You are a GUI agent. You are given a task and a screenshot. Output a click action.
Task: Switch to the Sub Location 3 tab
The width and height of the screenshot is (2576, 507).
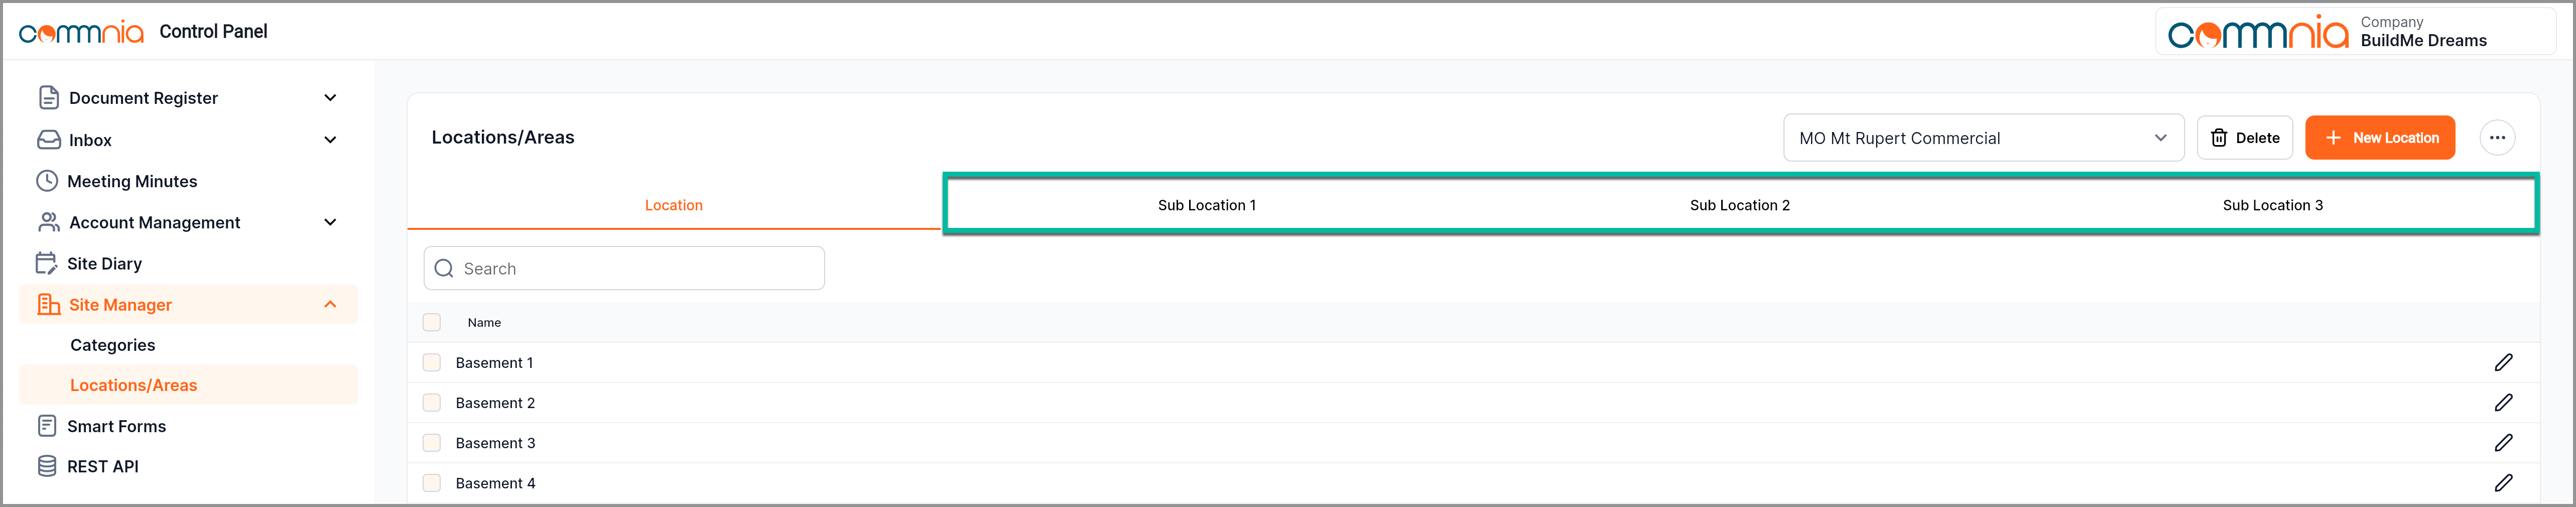tap(2272, 205)
